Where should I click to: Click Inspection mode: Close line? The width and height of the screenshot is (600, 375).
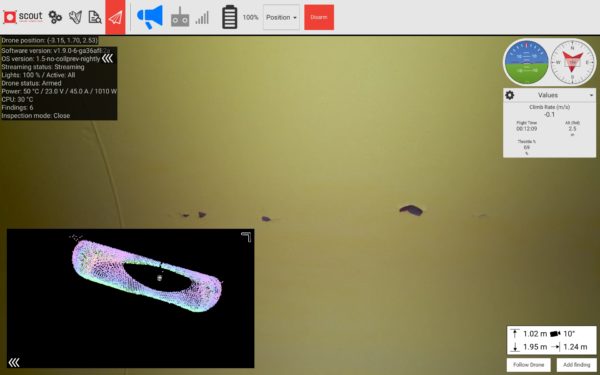(36, 116)
